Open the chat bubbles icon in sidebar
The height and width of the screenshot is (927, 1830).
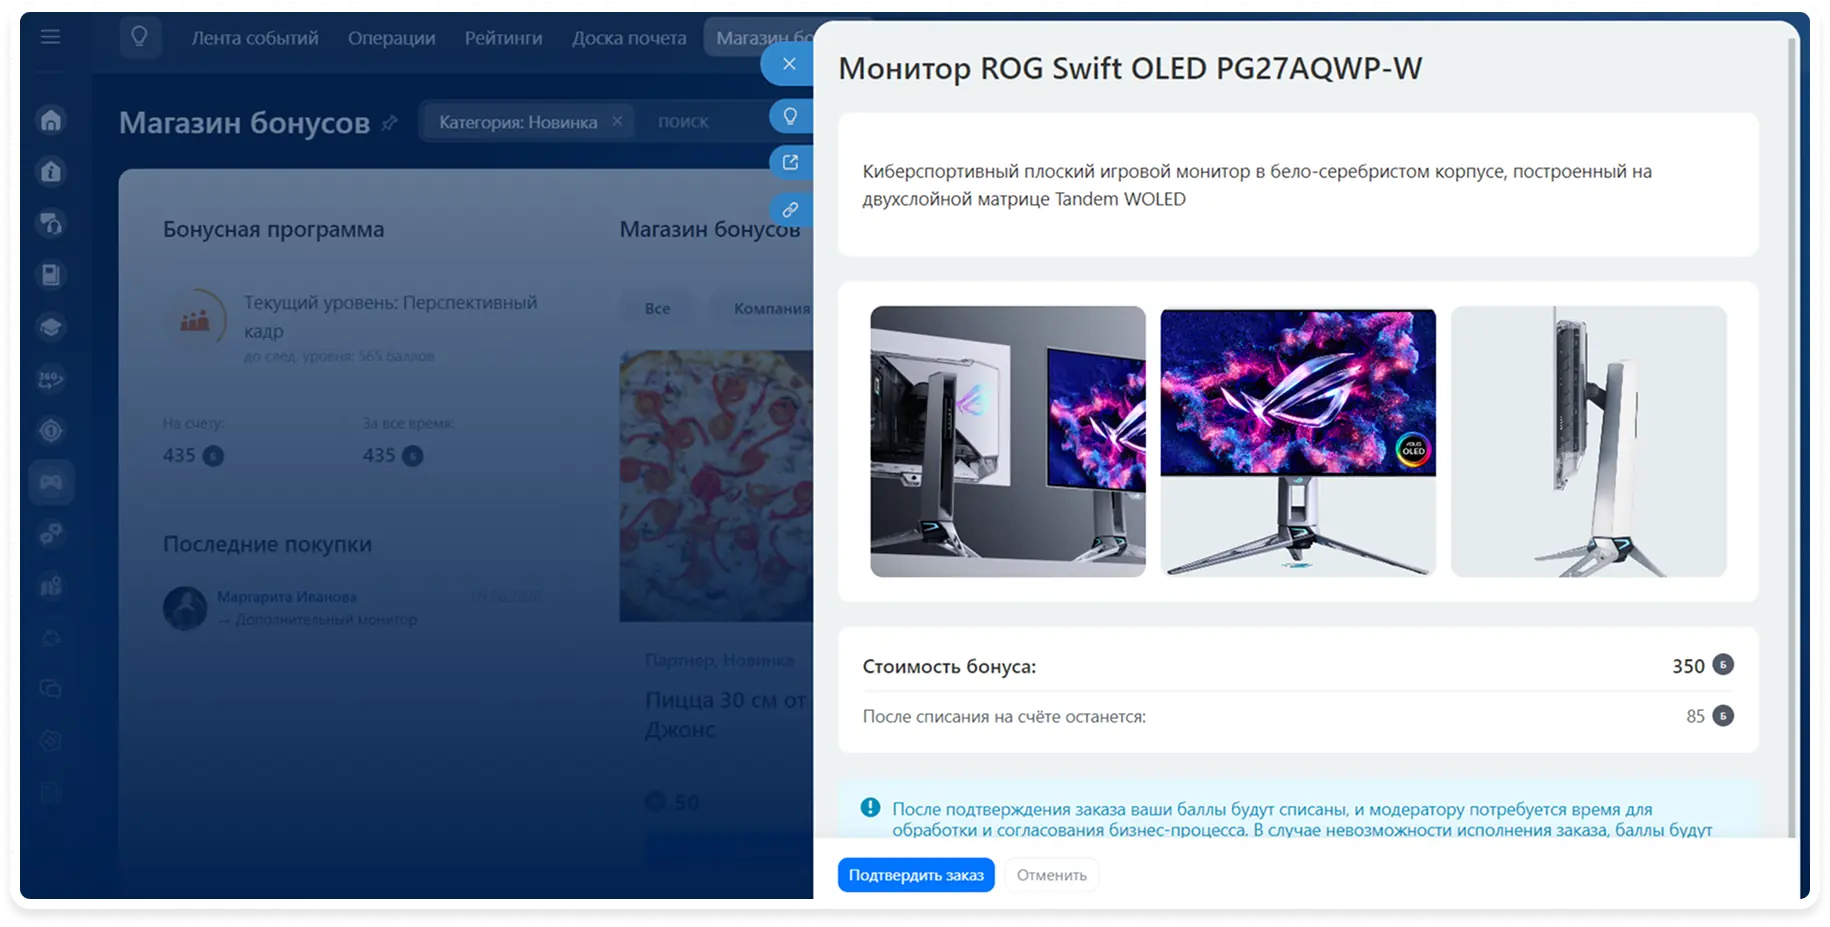tap(51, 689)
